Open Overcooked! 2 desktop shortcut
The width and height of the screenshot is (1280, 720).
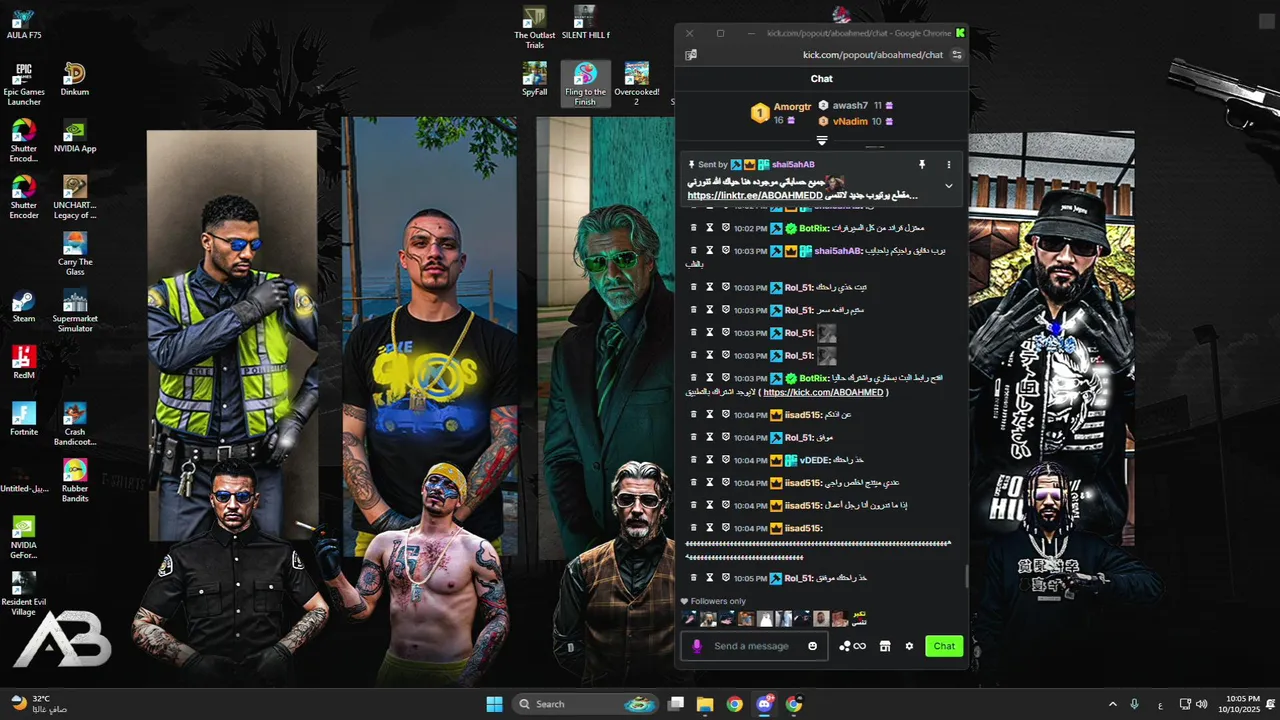coord(637,84)
